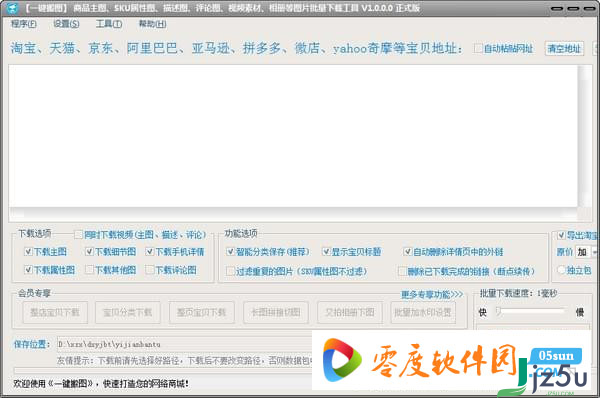Uncheck 下载属性图 option

[28, 270]
